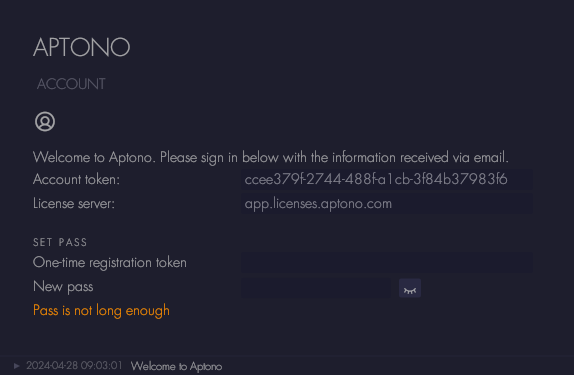Select the ACCOUNT tab label

71,84
